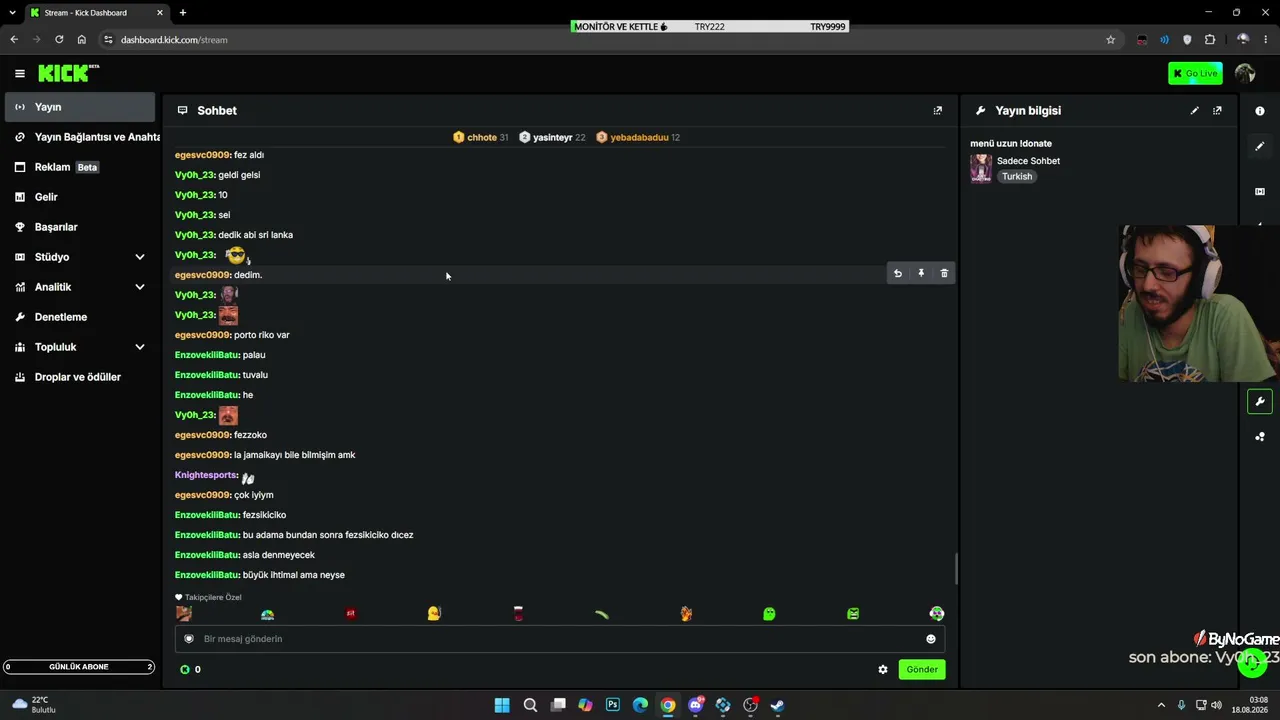Pop out the Yayın bilgisi panel
The width and height of the screenshot is (1280, 720).
click(x=1217, y=111)
